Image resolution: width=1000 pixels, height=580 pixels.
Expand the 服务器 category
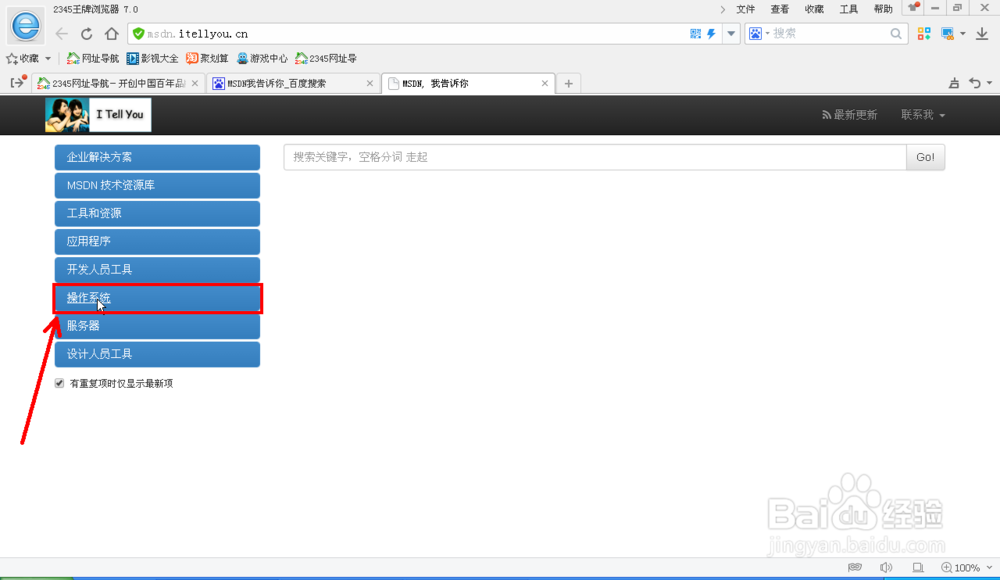tap(158, 326)
